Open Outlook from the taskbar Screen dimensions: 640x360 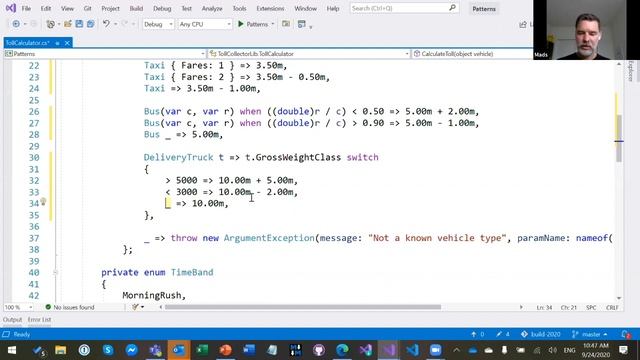click(x=178, y=350)
